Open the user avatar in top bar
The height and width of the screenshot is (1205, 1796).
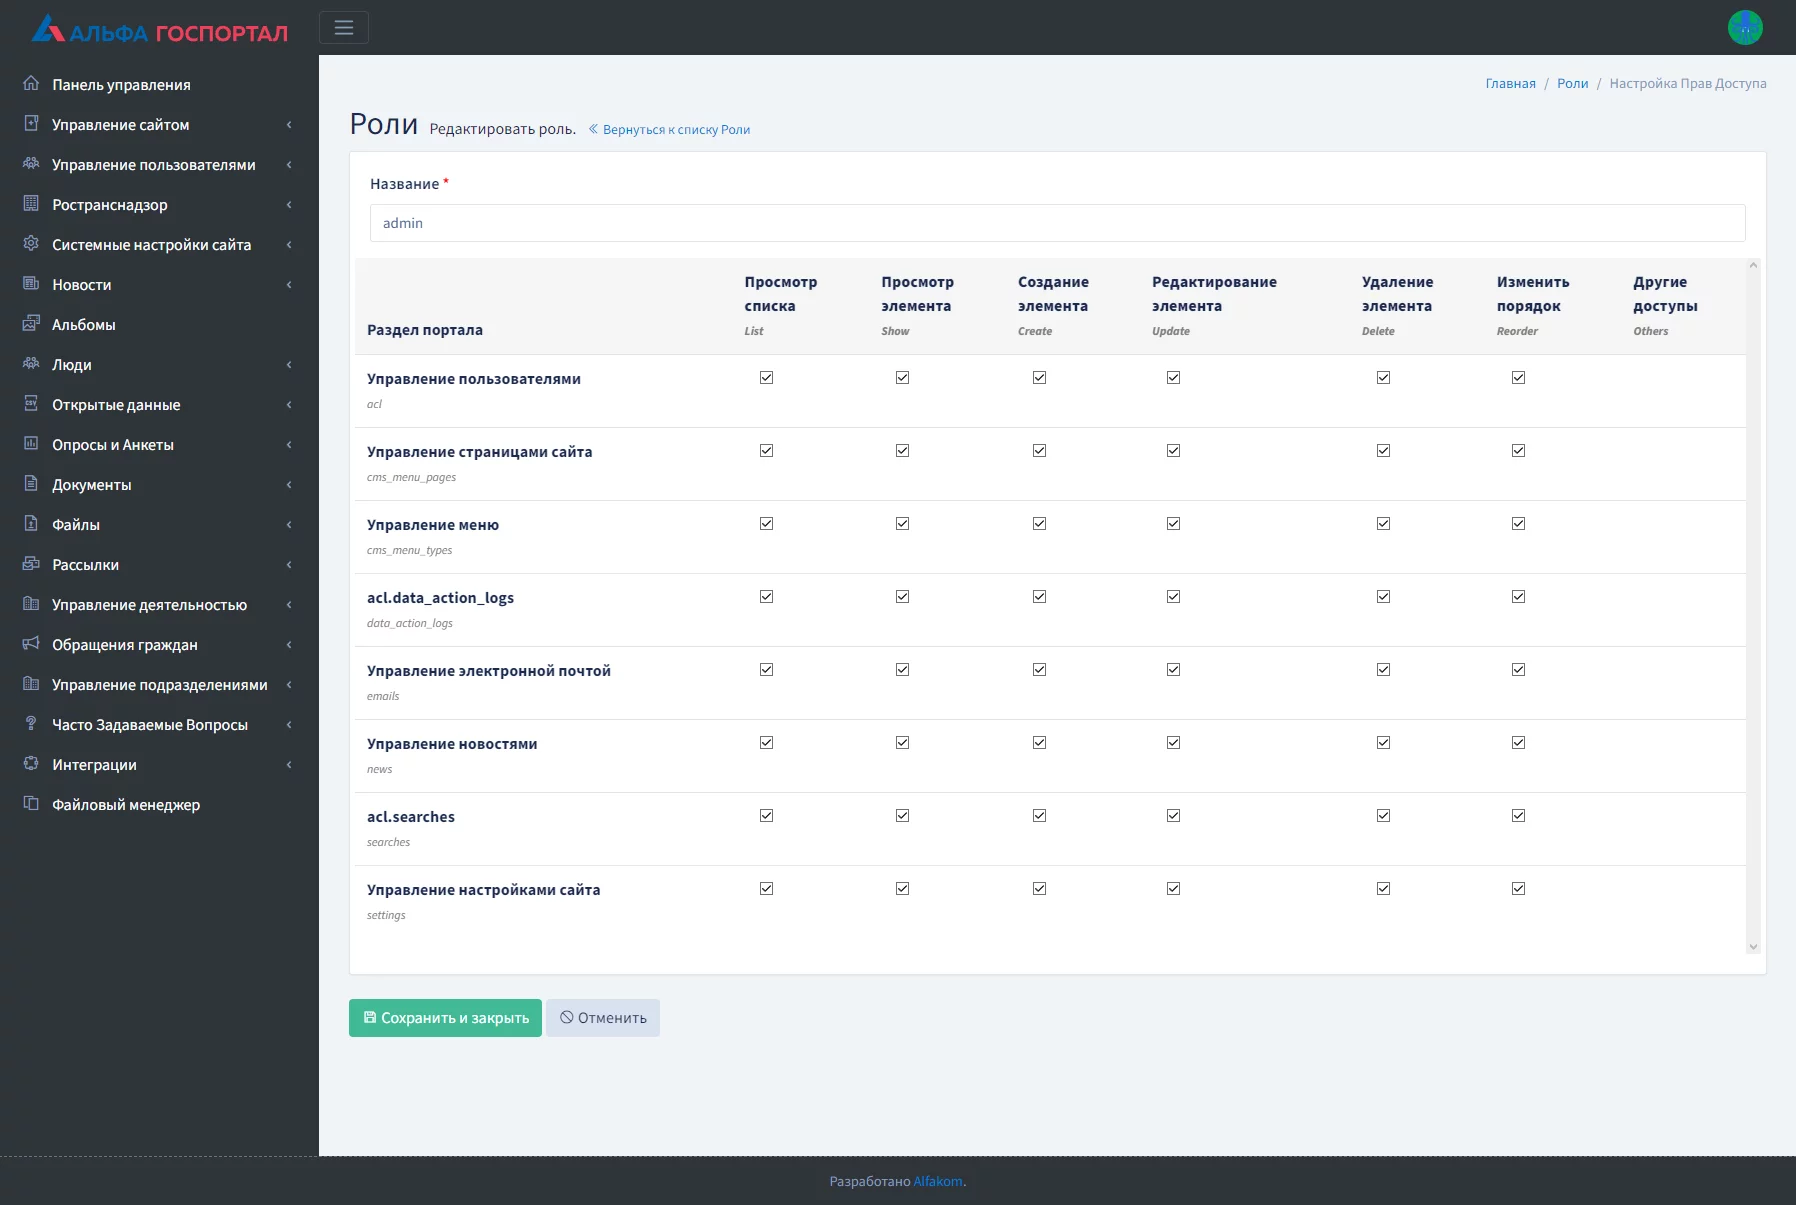(x=1744, y=28)
